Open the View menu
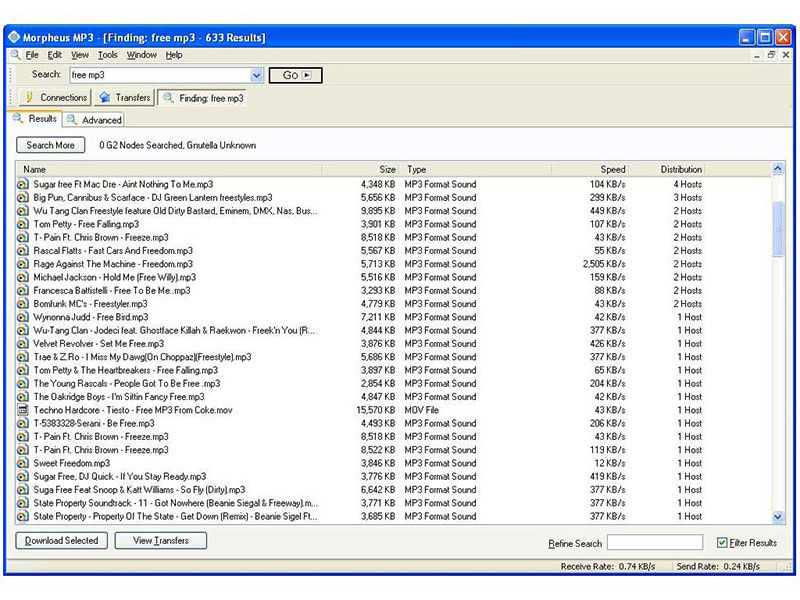Viewport: 800px width, 600px height. pos(80,55)
